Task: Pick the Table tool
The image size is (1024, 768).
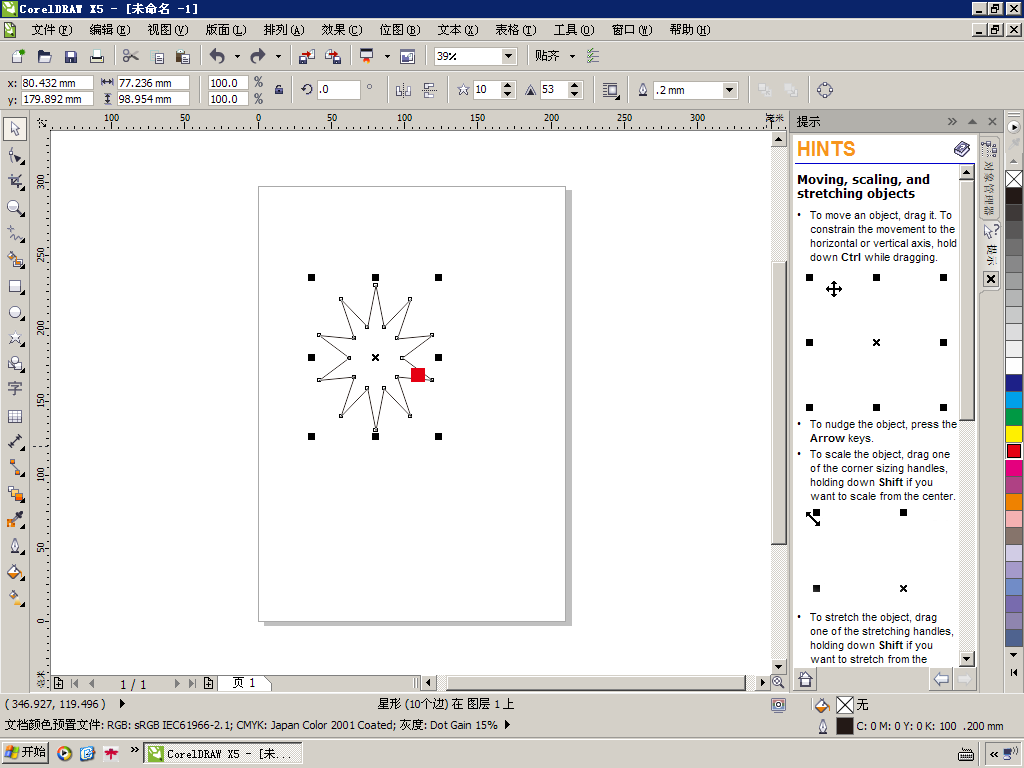Action: (x=15, y=416)
